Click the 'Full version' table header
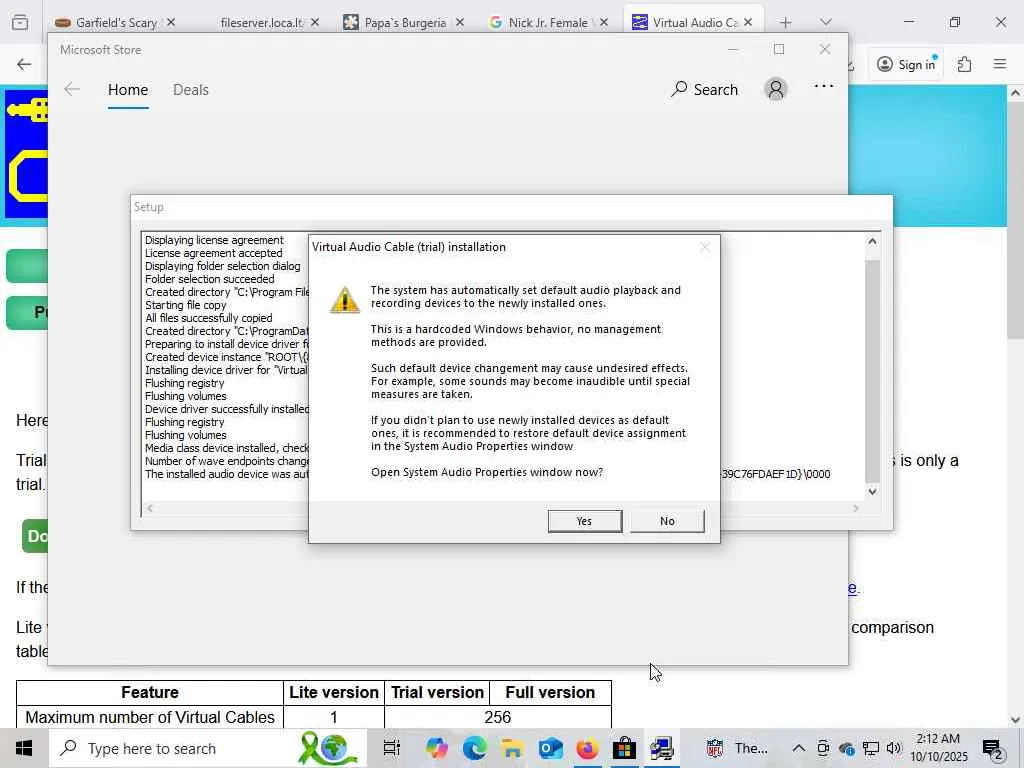This screenshot has width=1024, height=768. (x=550, y=692)
